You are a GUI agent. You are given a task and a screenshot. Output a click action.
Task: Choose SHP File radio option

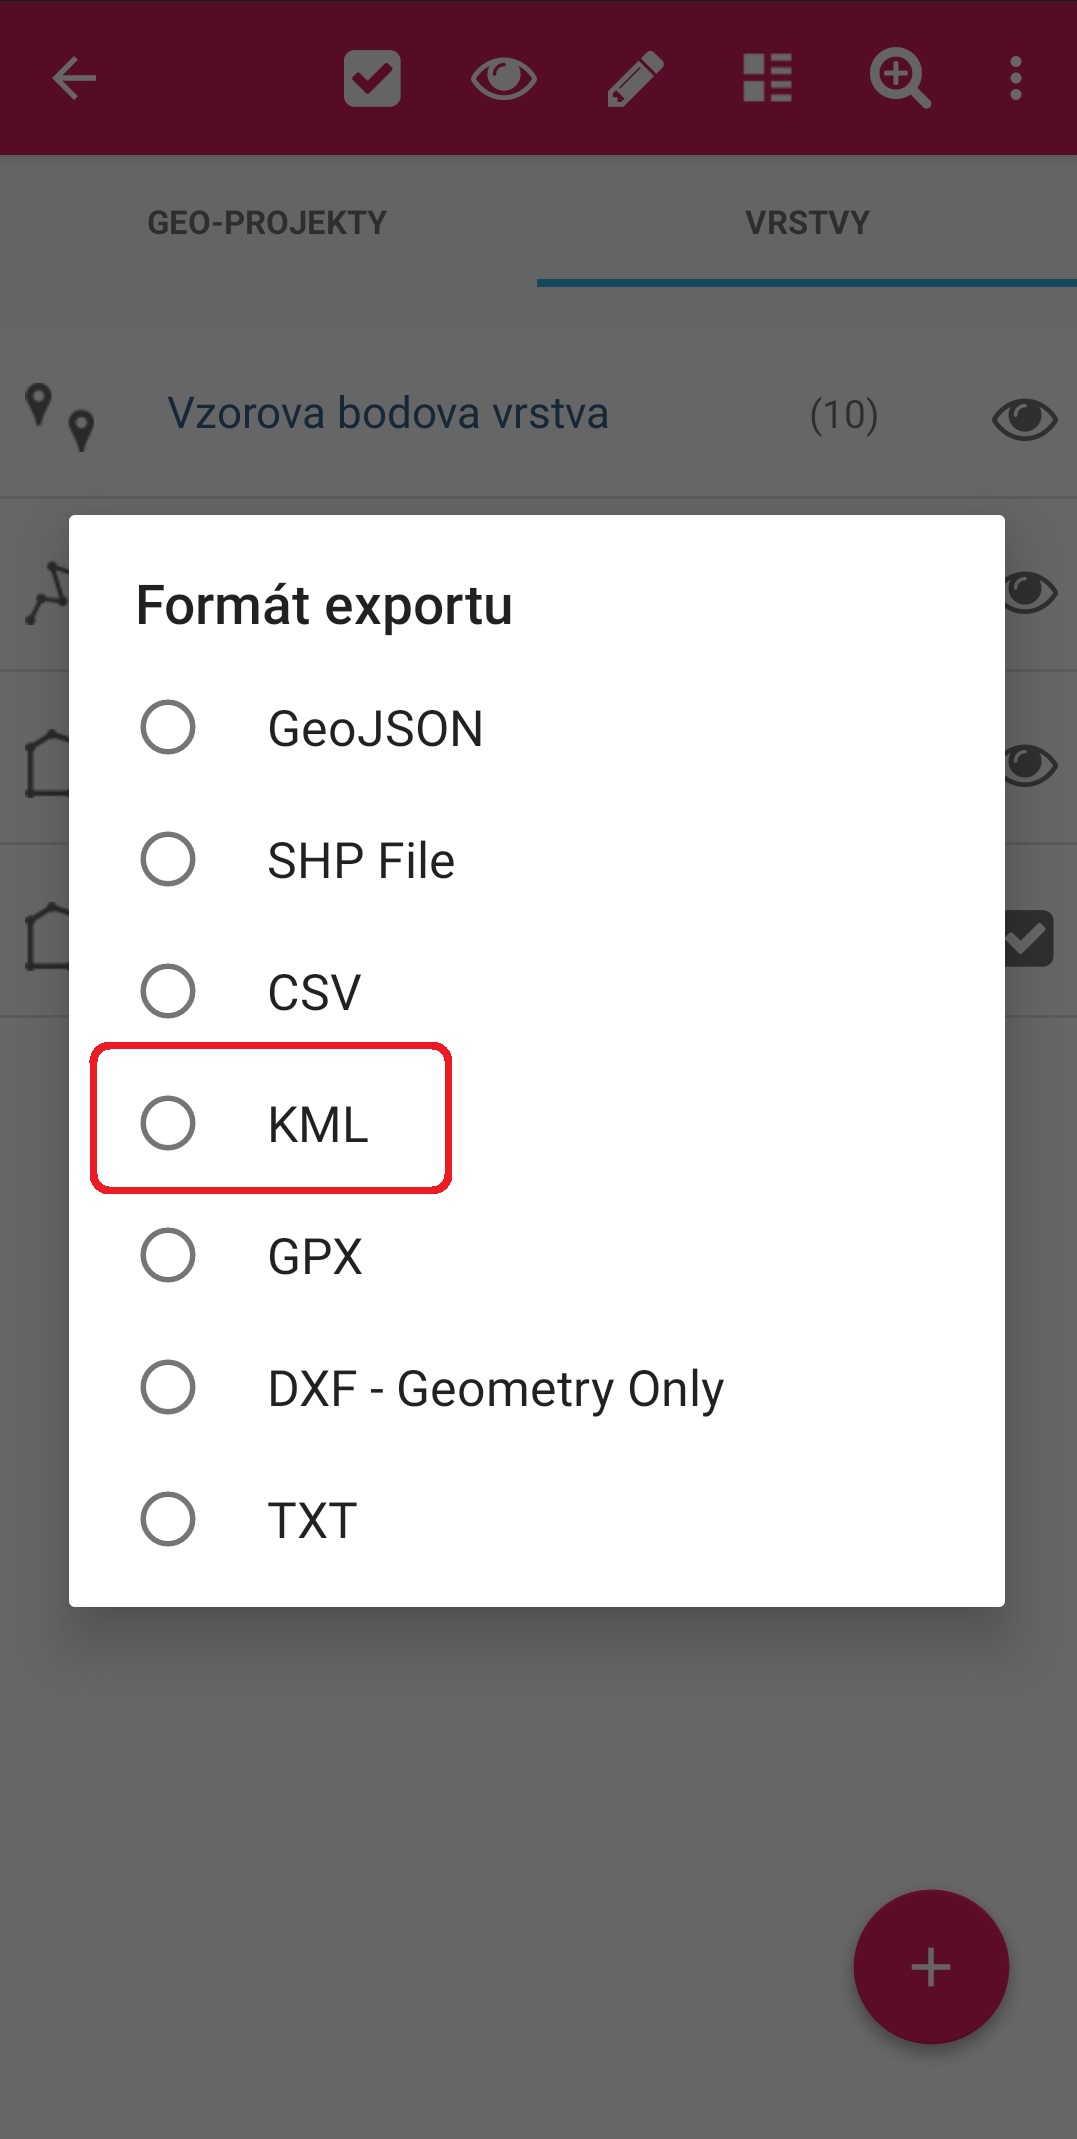click(537, 859)
